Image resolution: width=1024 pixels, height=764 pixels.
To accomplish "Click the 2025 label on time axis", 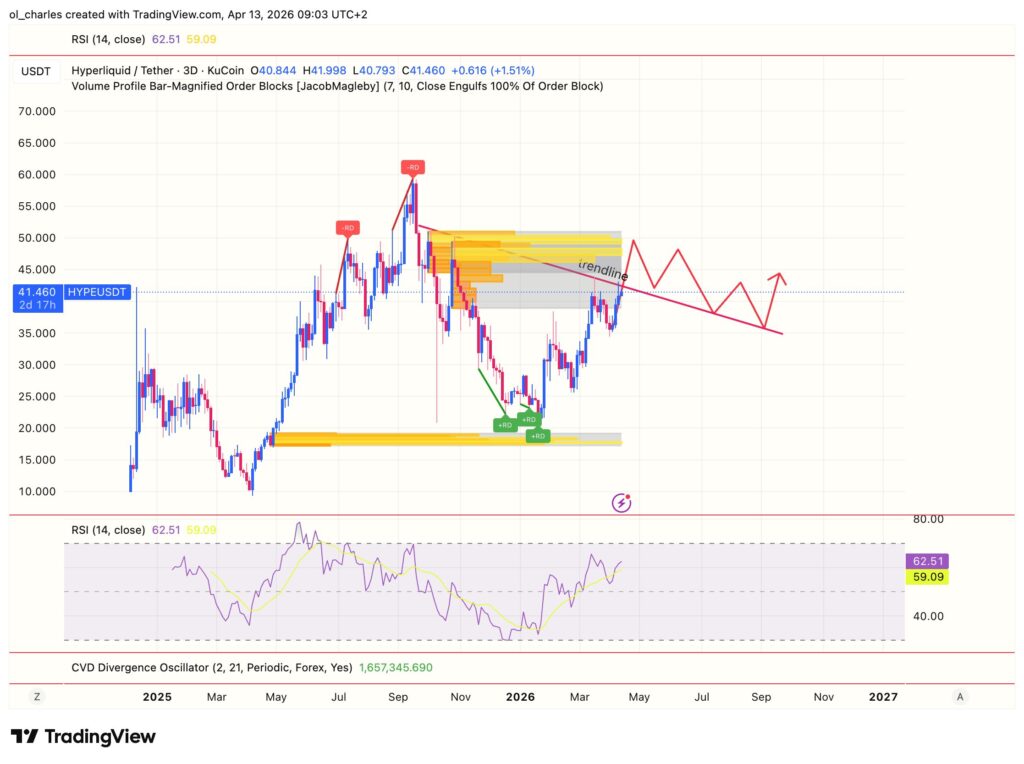I will (157, 696).
